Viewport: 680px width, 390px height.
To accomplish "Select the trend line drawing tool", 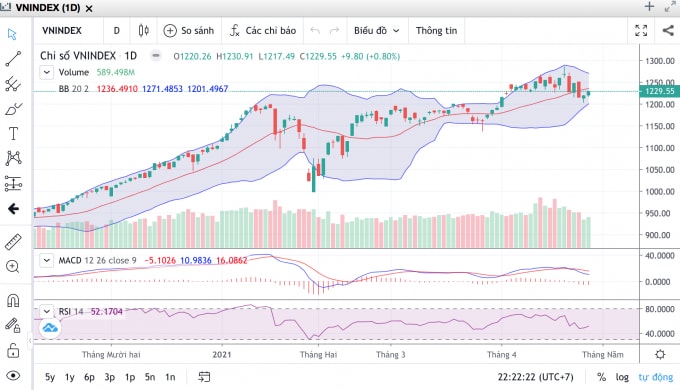I will [13, 59].
